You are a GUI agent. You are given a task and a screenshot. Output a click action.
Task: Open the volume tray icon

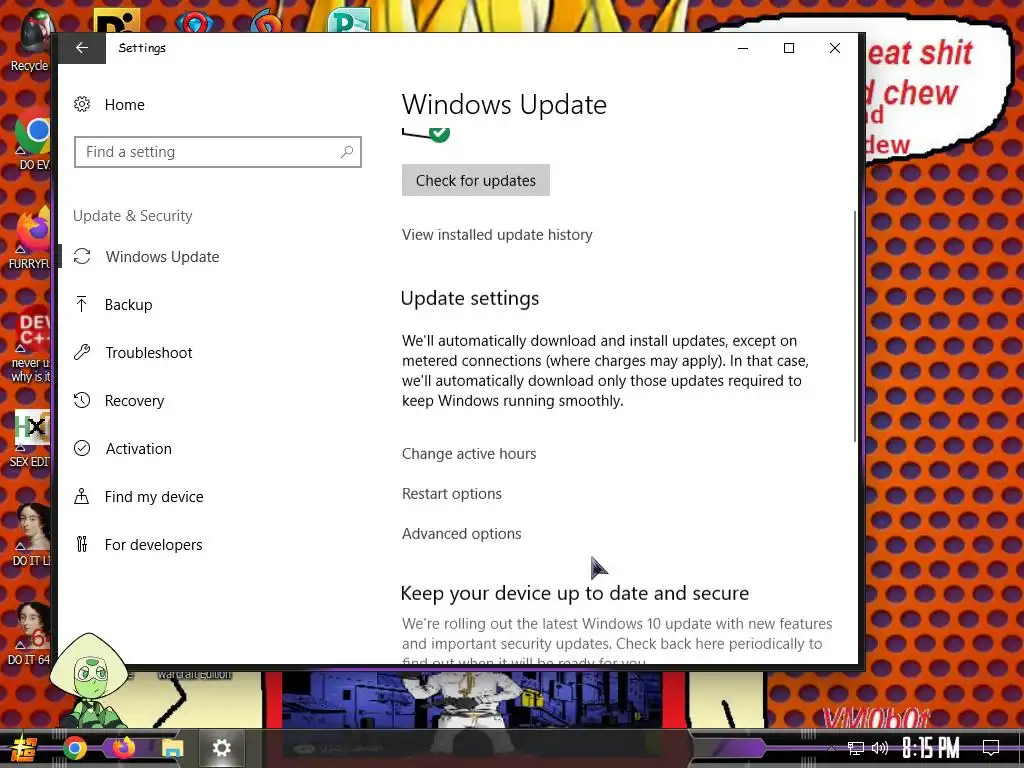click(x=880, y=748)
